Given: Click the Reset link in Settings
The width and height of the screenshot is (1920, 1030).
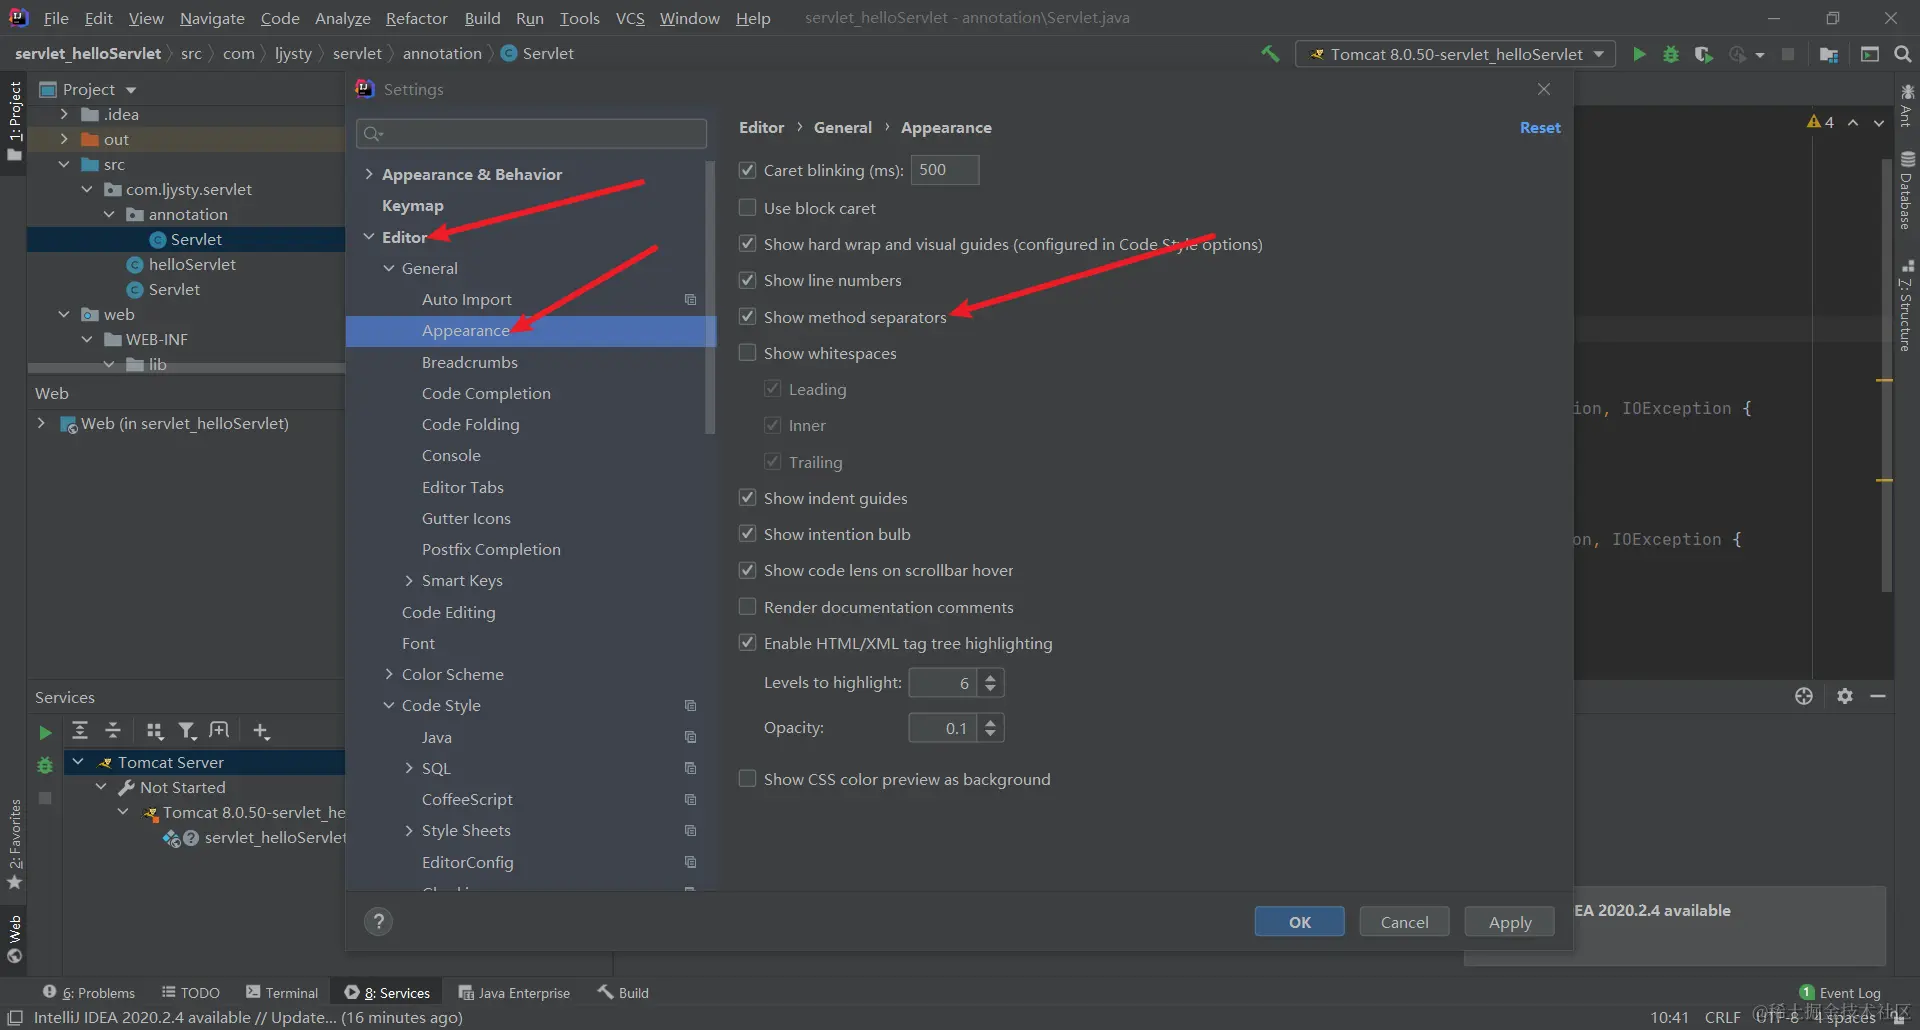Looking at the screenshot, I should click(1540, 127).
